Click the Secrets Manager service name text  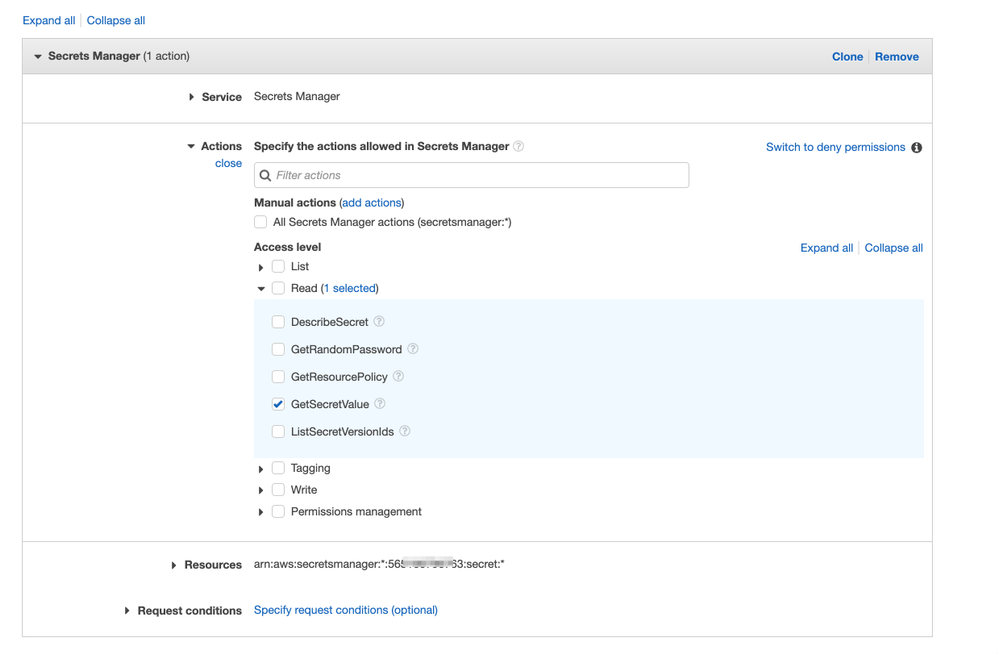(297, 96)
